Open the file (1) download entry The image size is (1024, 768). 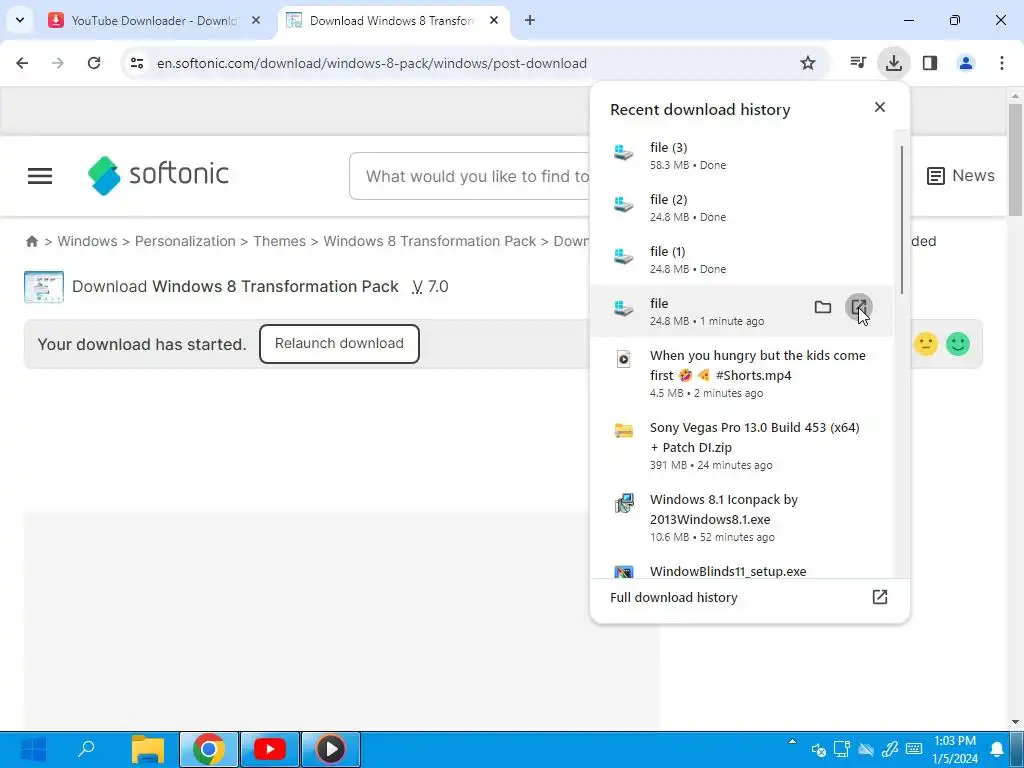coord(741,259)
